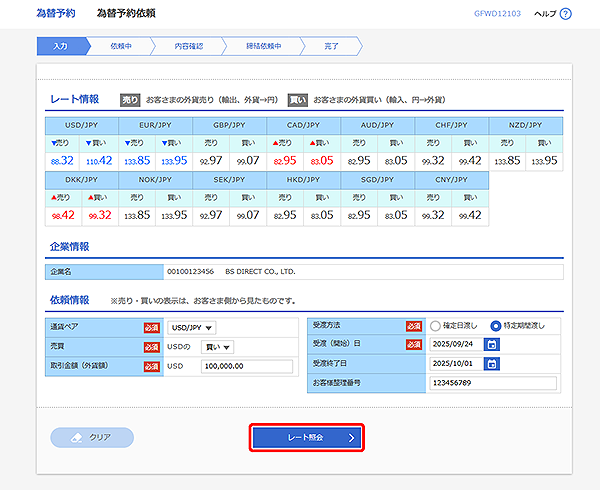This screenshot has width=600, height=490.
Task: Open calendar for 受渡終了日 date
Action: coord(492,363)
